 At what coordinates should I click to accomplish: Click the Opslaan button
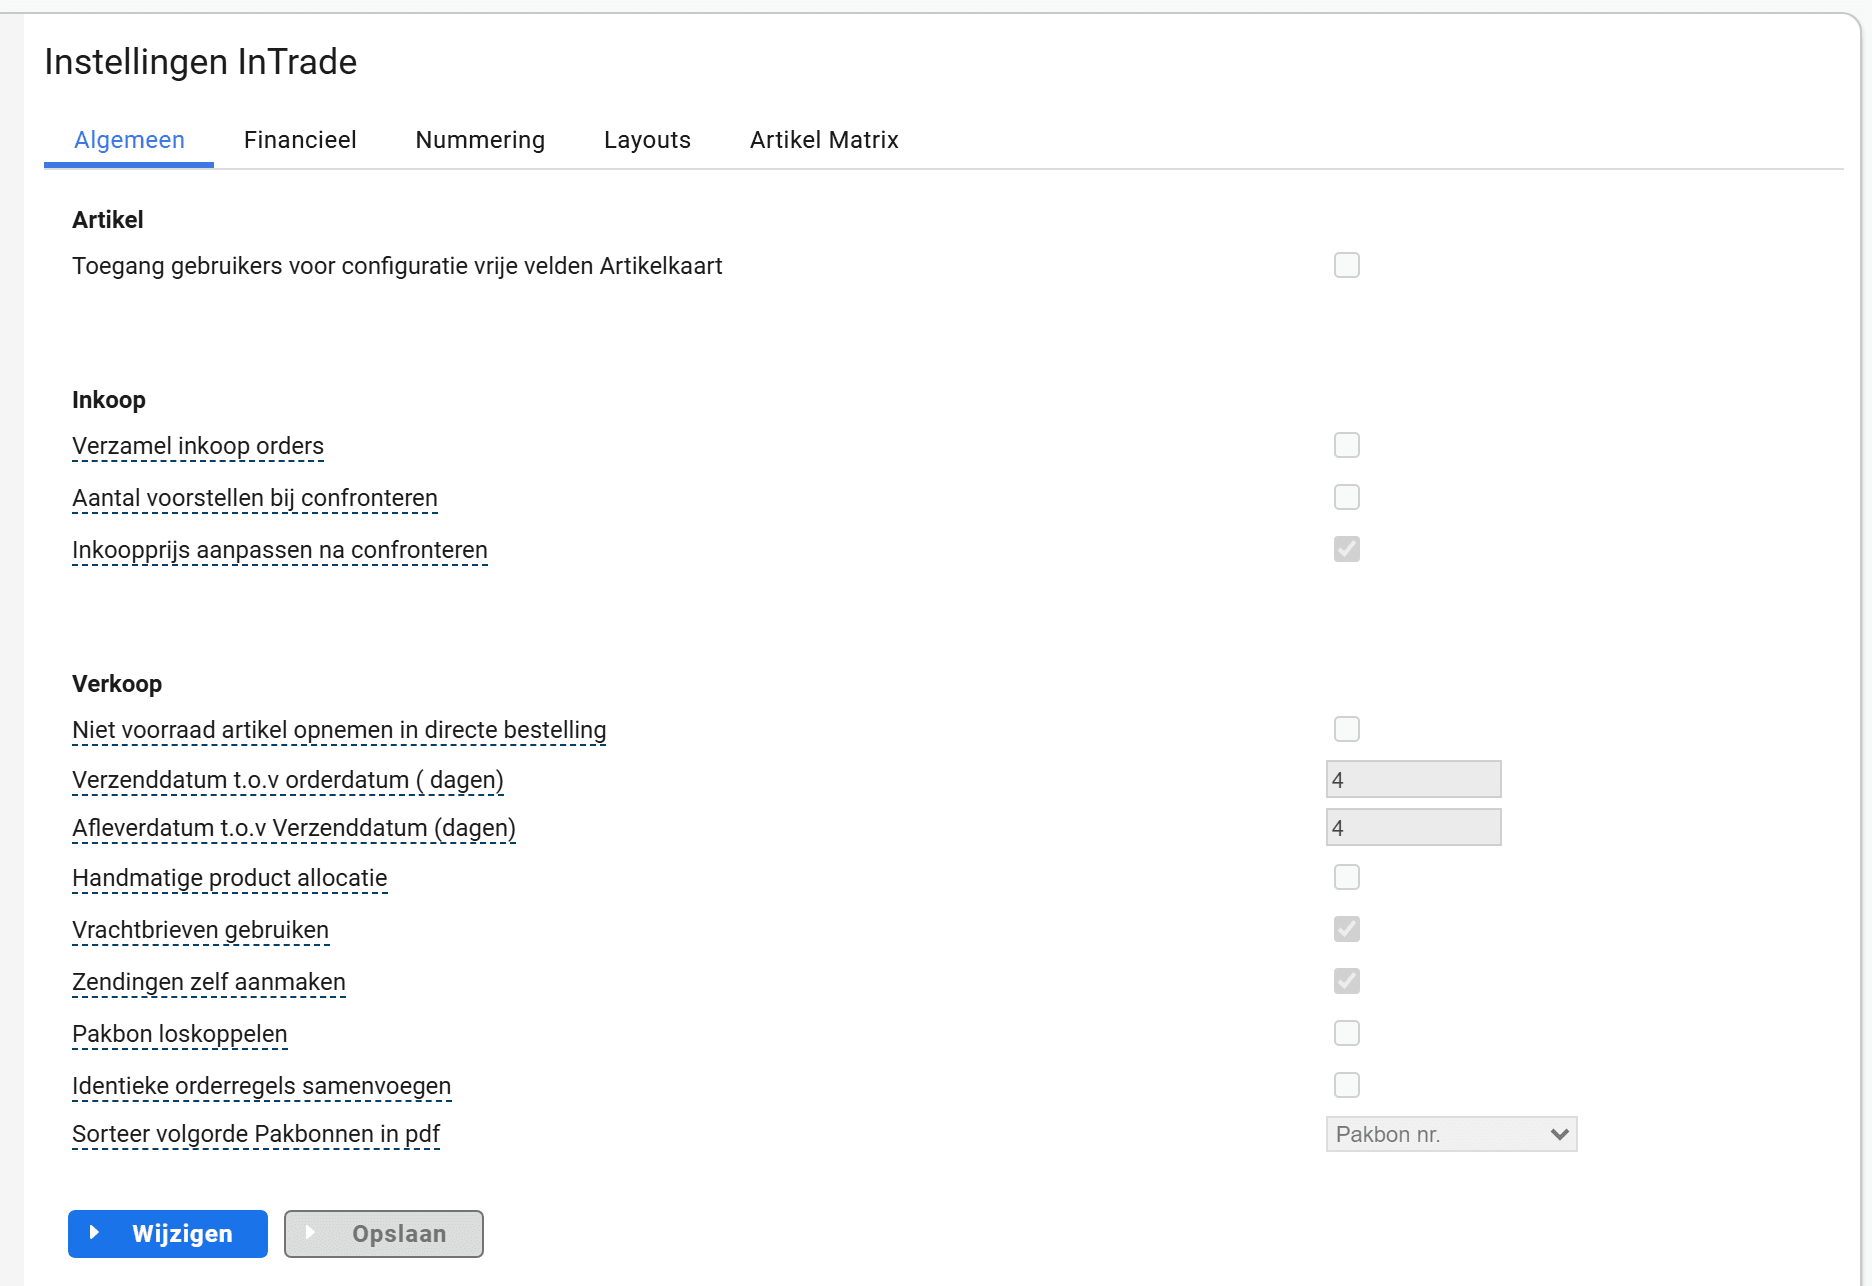pos(384,1234)
